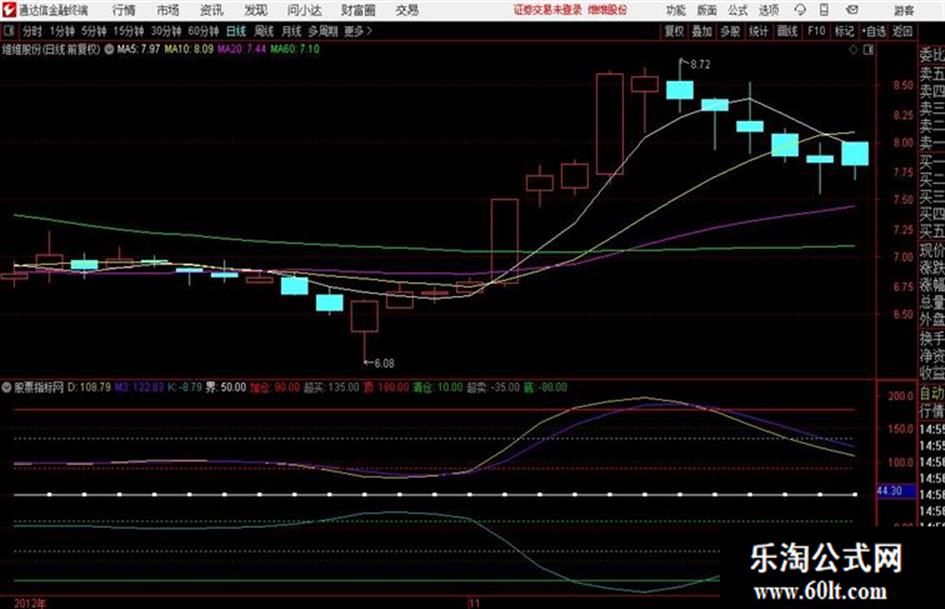The image size is (945, 609).
Task: Click the 多股 toolbar button
Action: tap(730, 31)
